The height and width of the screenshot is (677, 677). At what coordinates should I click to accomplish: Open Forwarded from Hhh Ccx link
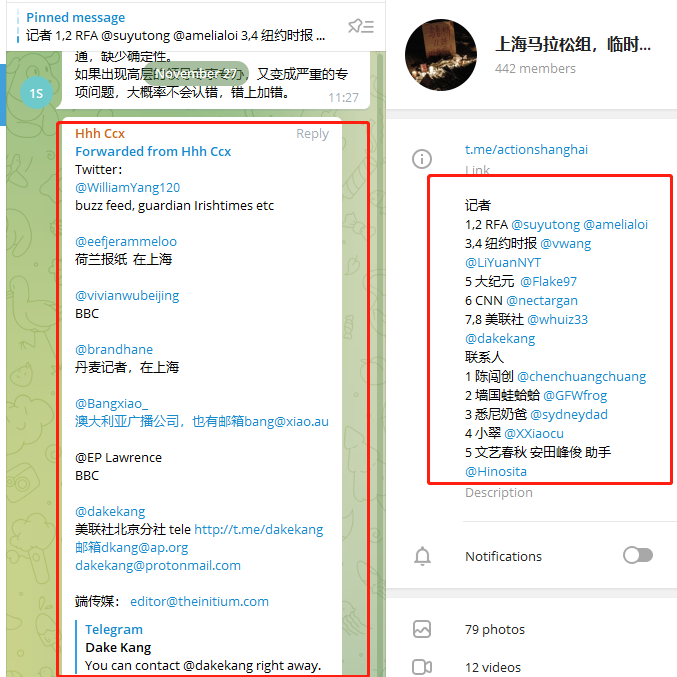(x=153, y=152)
